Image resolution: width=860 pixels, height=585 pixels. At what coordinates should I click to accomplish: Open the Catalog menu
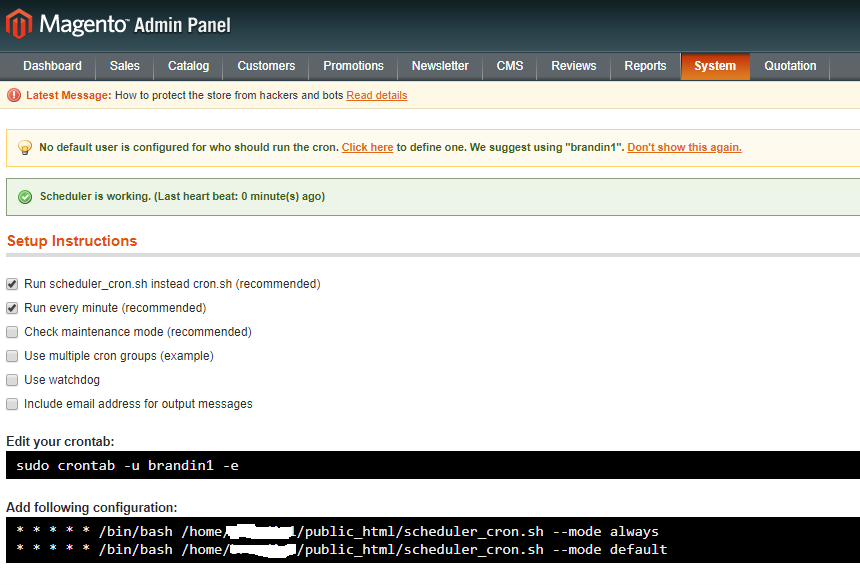tap(188, 66)
